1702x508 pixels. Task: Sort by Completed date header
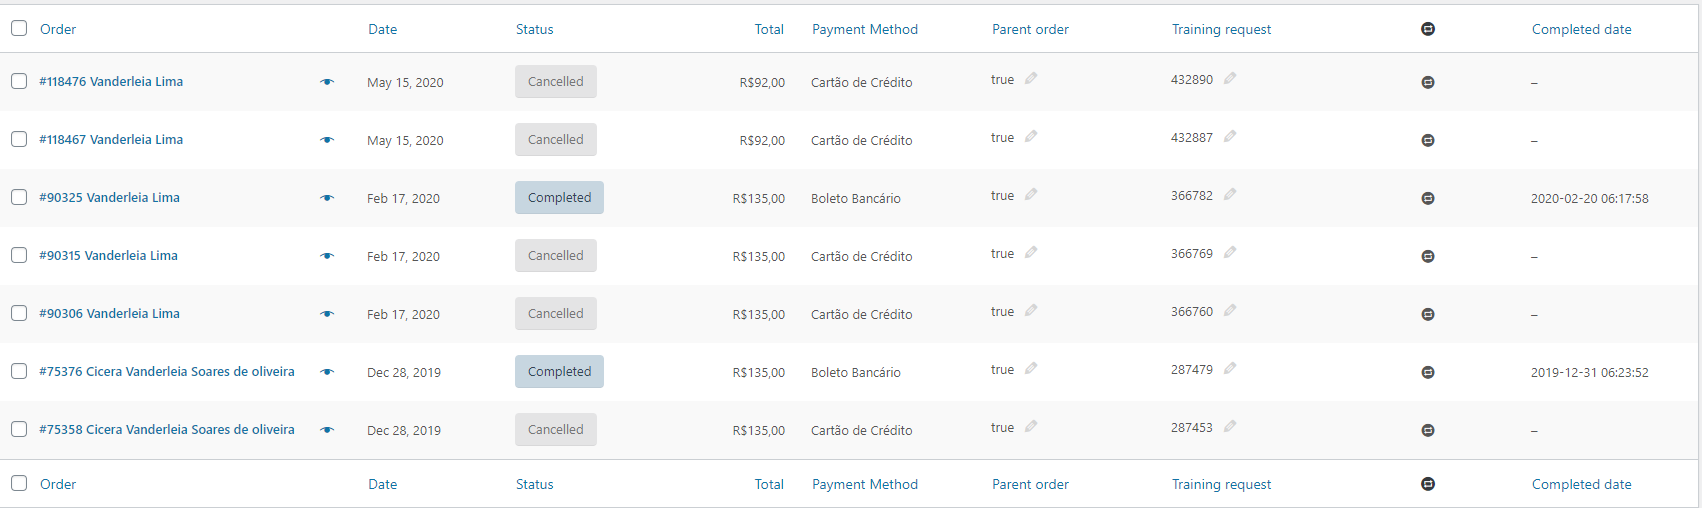(x=1581, y=29)
